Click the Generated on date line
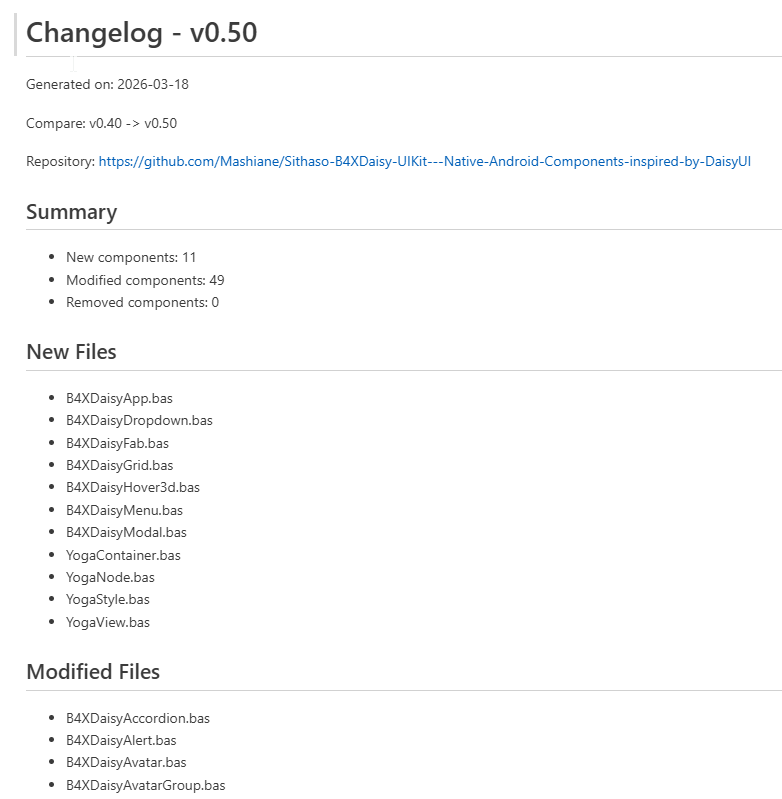 [x=107, y=85]
